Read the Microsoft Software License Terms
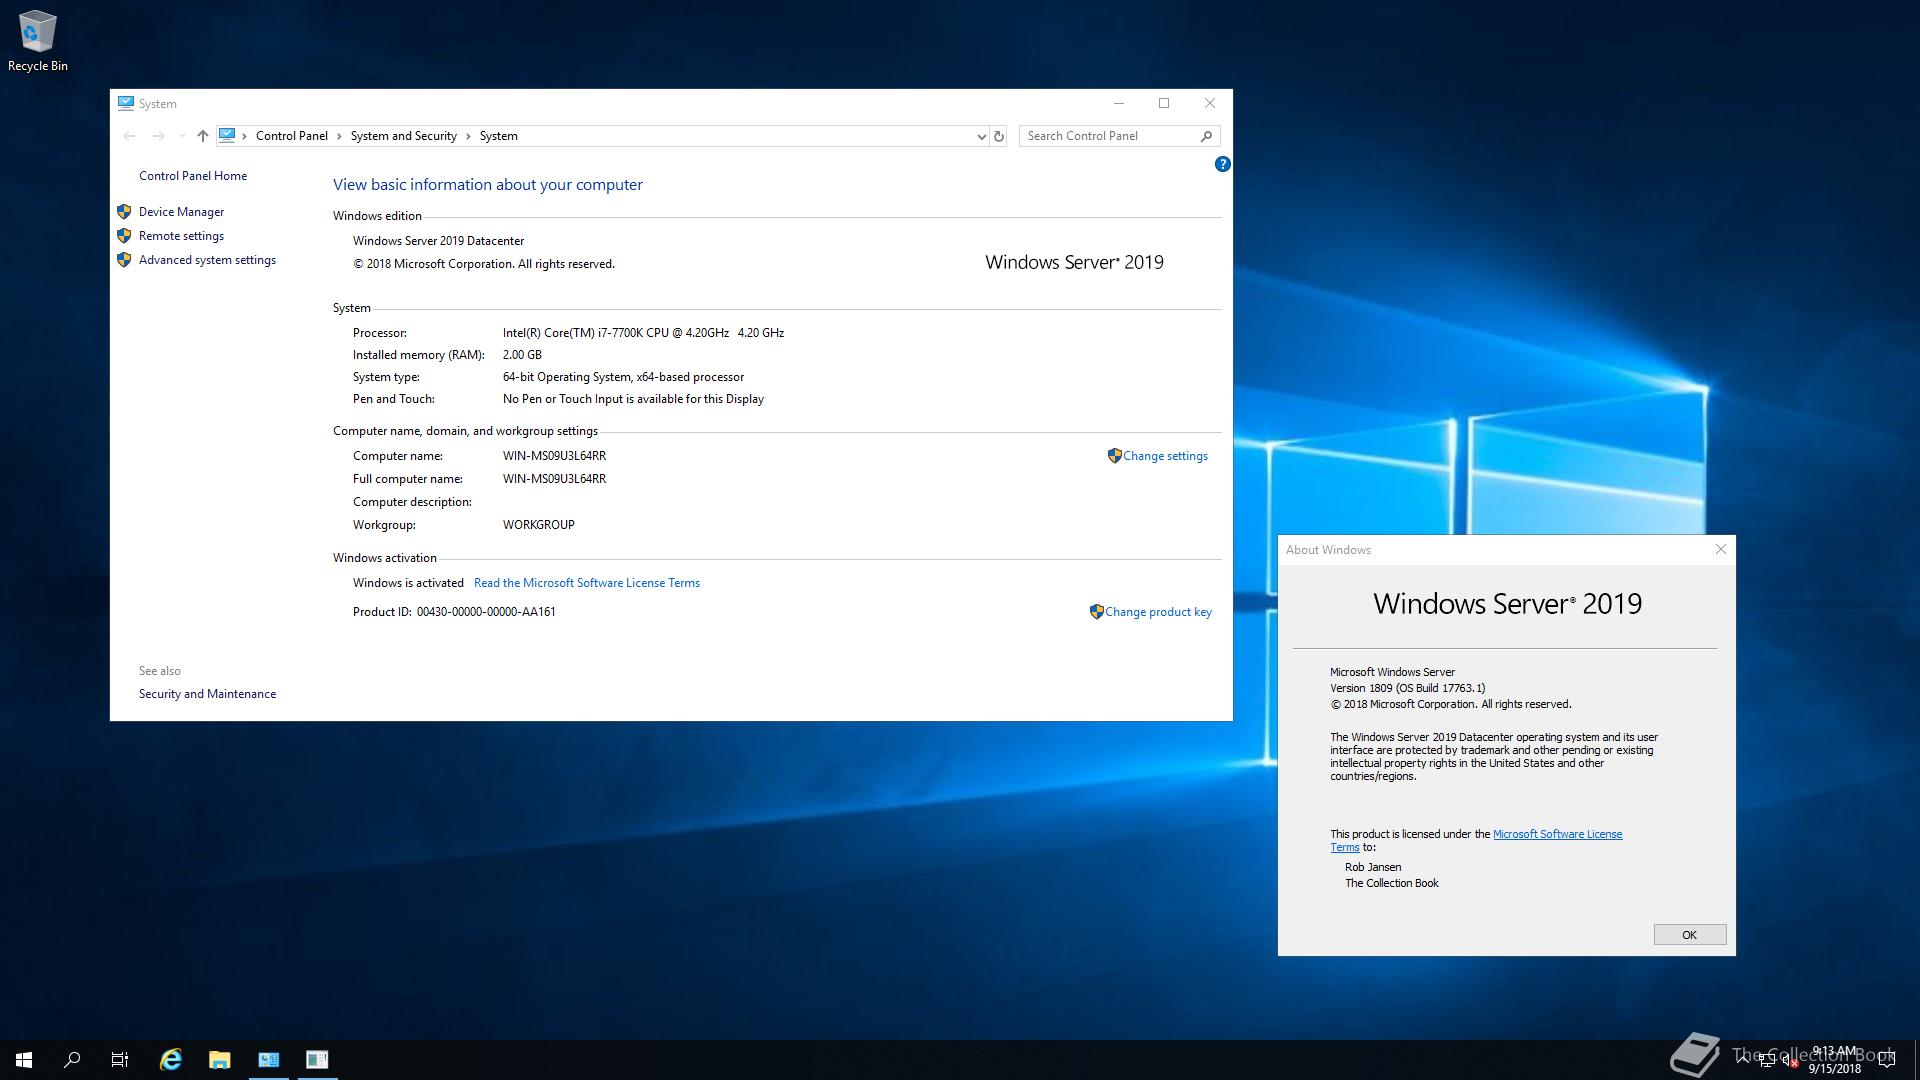This screenshot has width=1920, height=1080. (x=587, y=583)
